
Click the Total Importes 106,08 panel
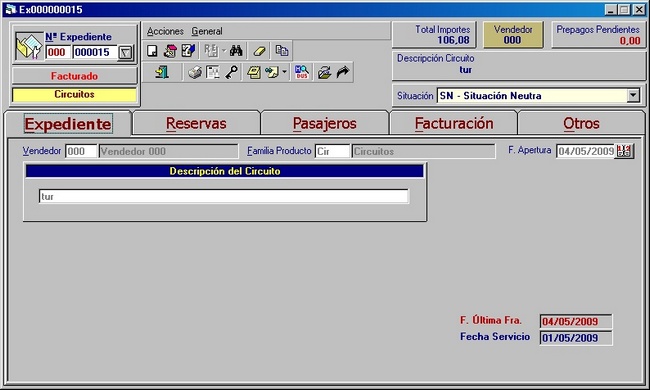point(434,35)
